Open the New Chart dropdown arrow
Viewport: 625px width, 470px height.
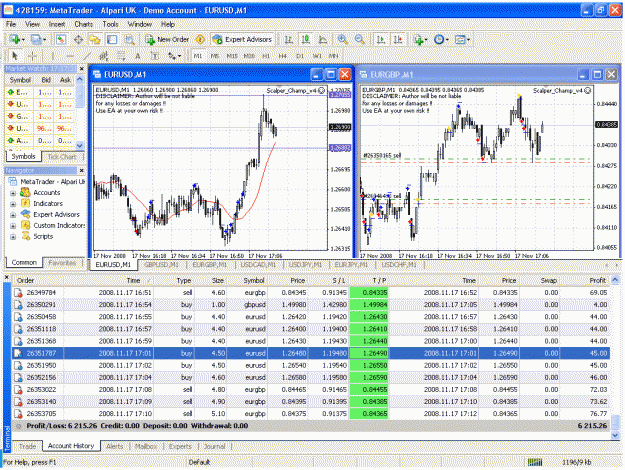[23, 40]
